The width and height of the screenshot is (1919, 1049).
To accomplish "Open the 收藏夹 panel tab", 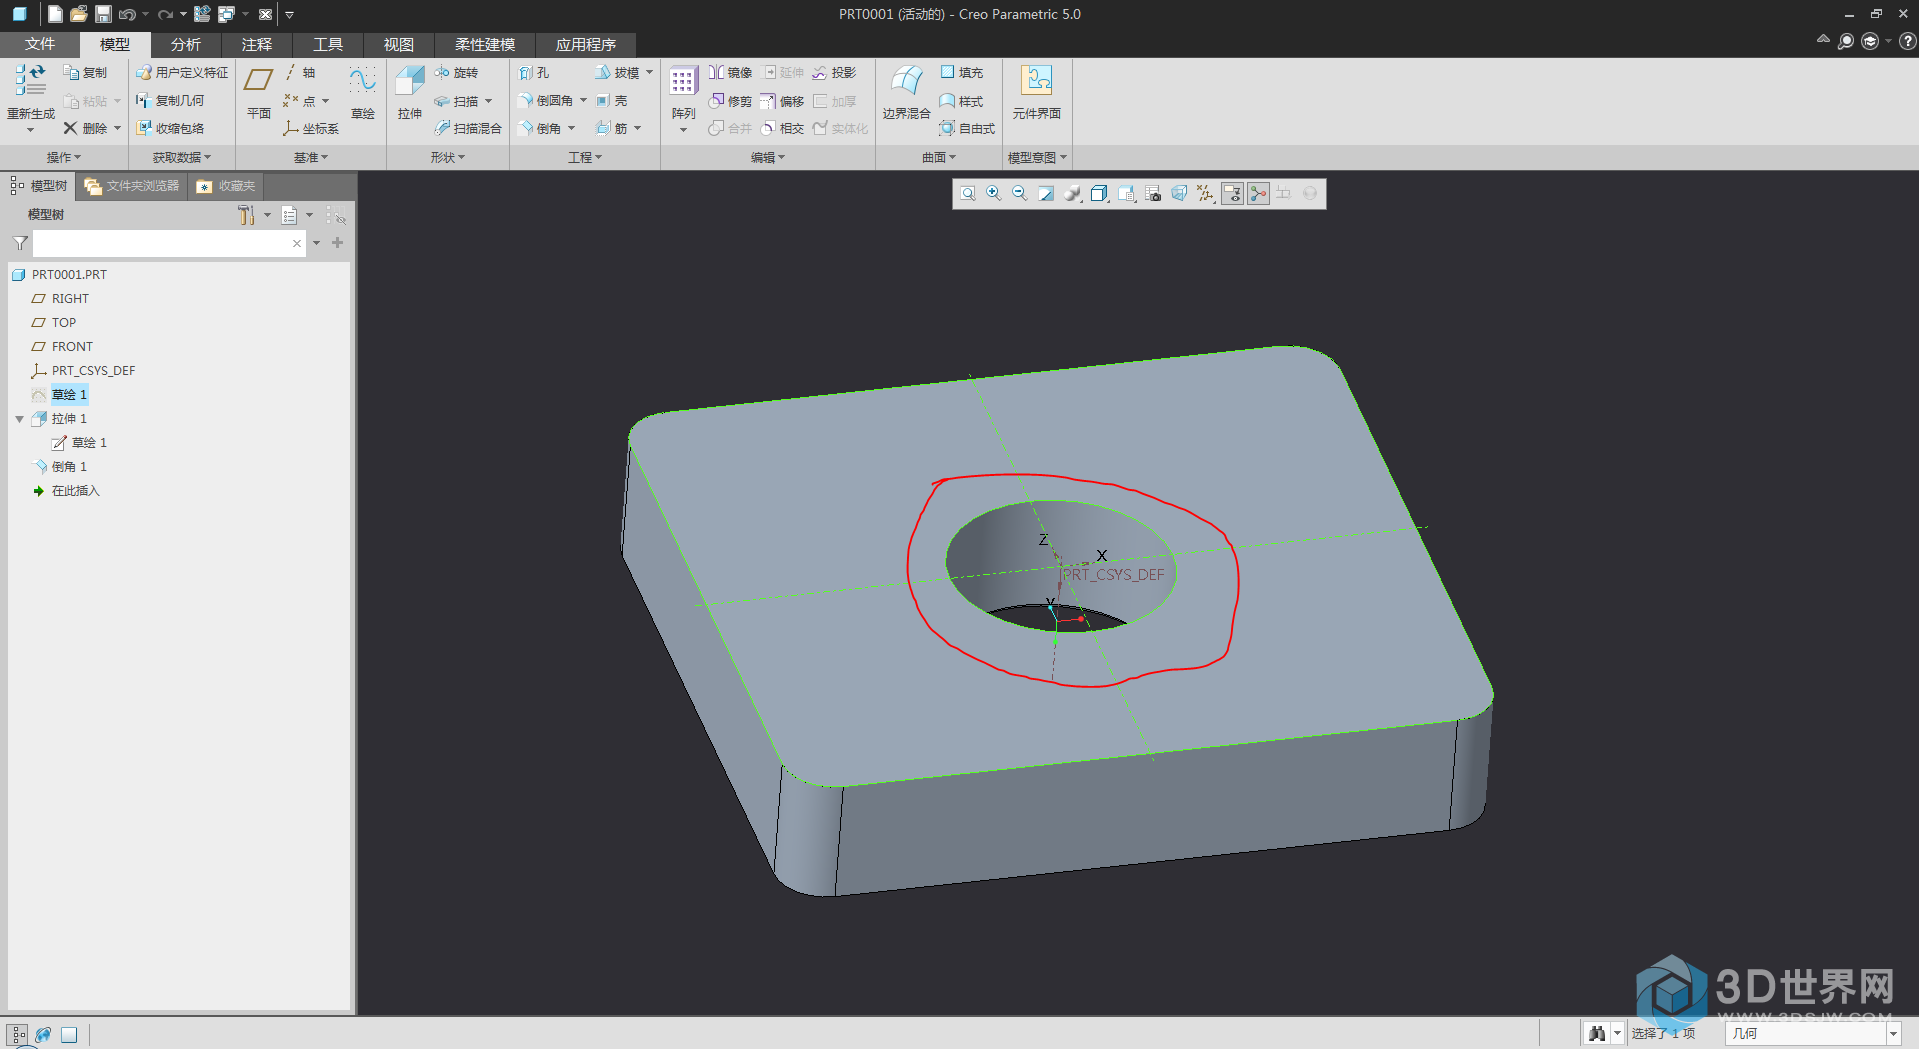I will coord(227,186).
